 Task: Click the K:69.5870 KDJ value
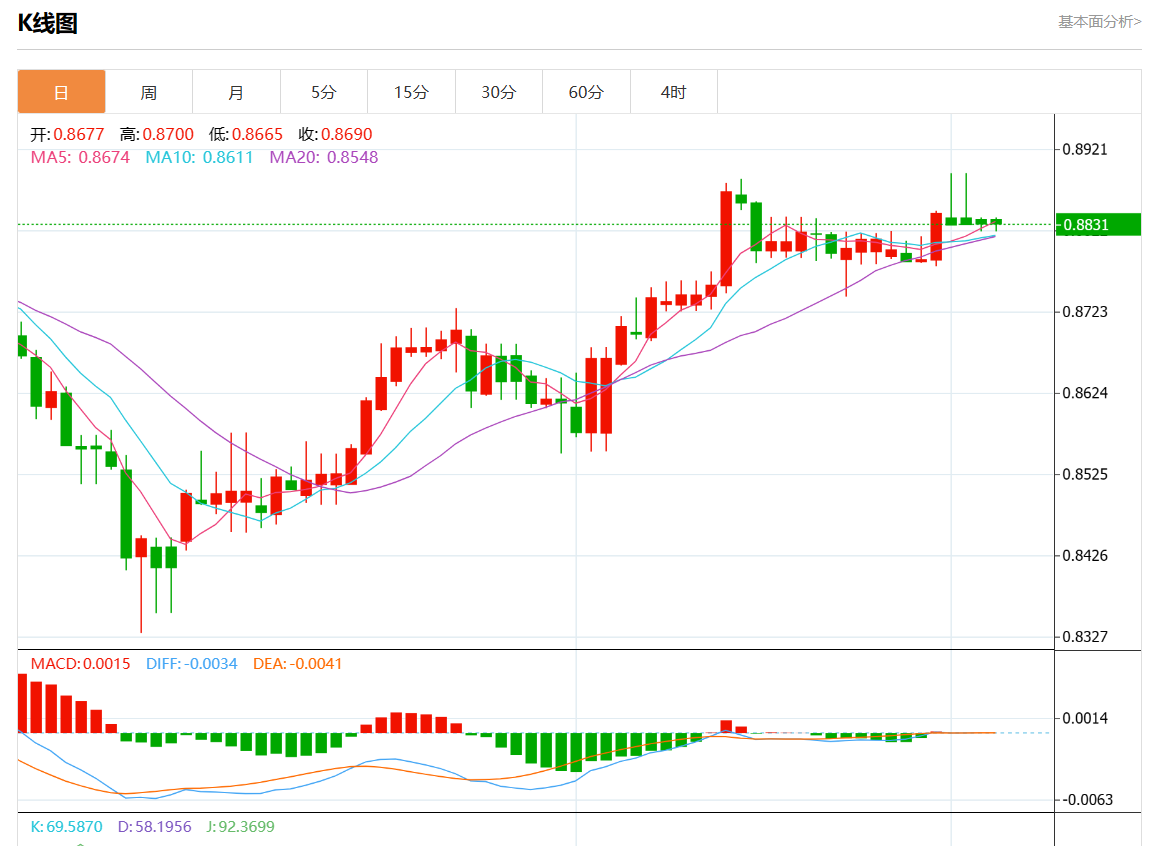pos(67,827)
